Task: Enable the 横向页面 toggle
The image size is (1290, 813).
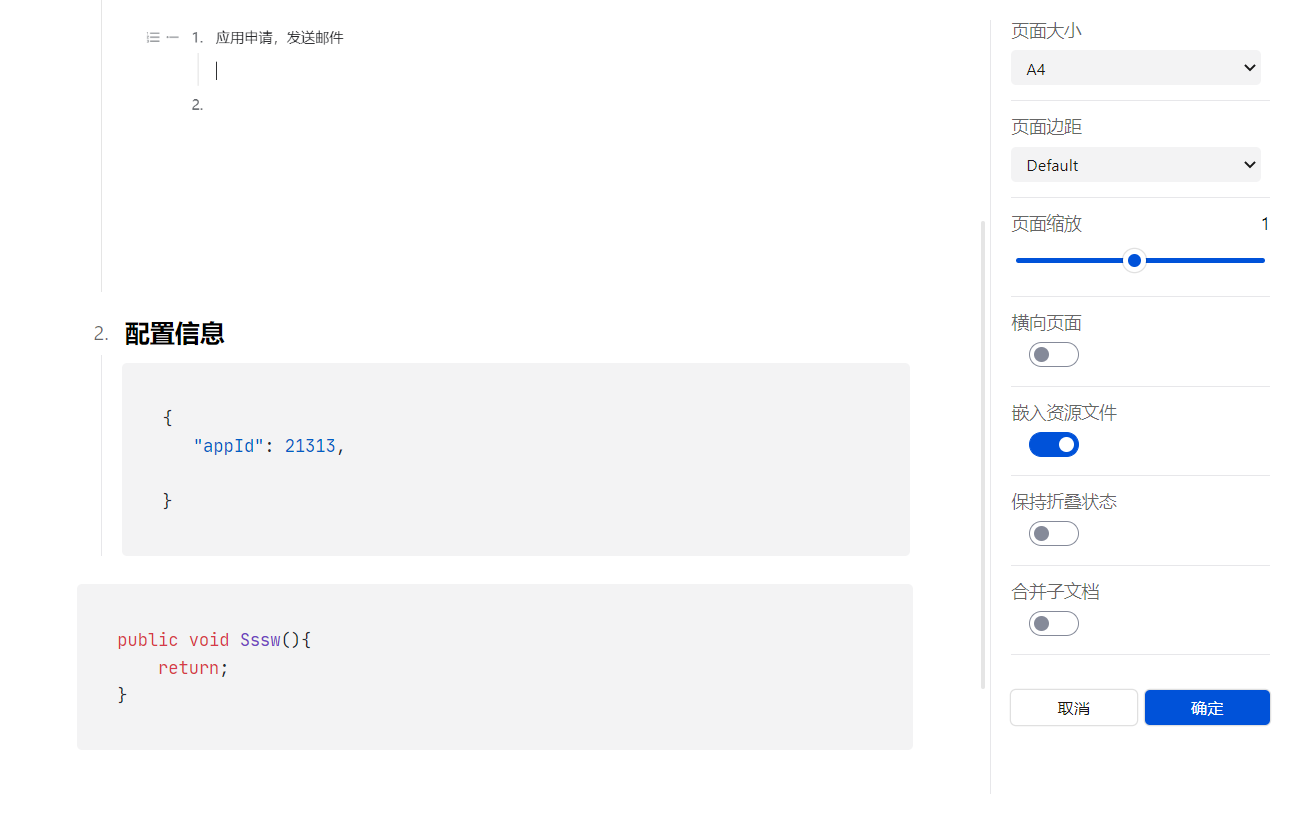Action: (x=1053, y=355)
